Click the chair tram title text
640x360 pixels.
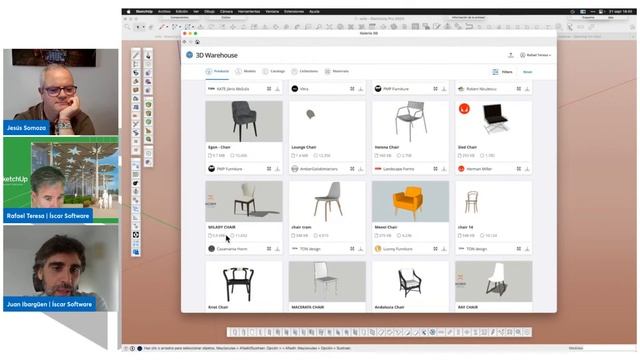[x=301, y=227]
